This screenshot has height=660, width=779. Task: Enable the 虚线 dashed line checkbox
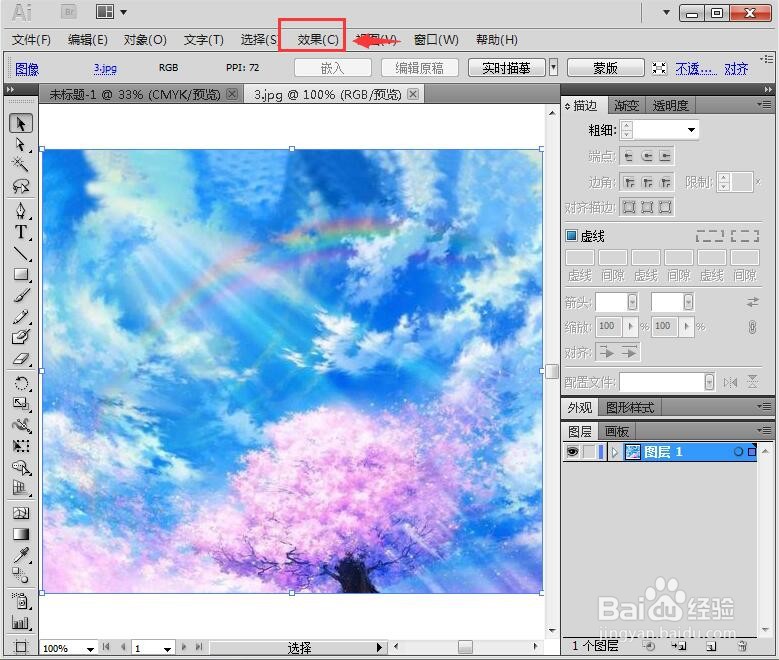(x=571, y=236)
